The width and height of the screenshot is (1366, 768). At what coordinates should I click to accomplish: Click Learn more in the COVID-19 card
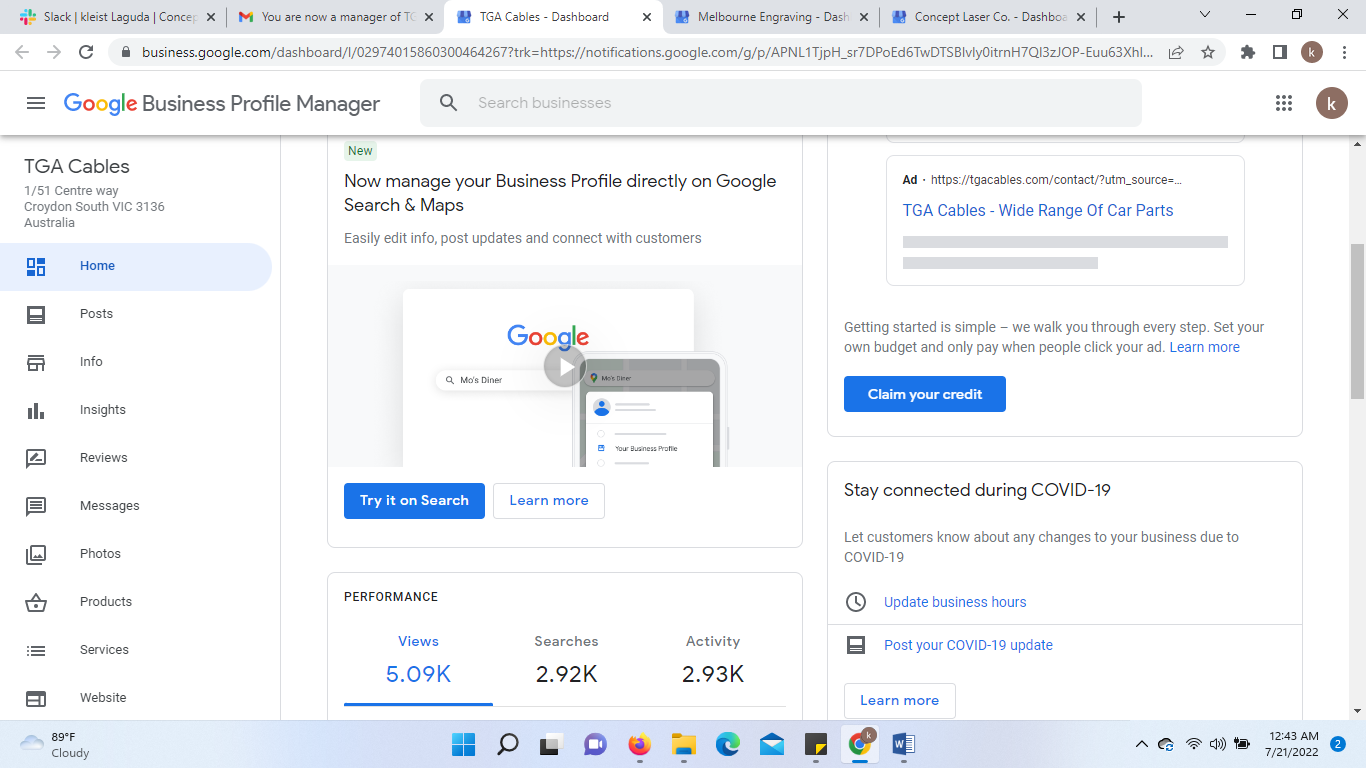click(x=900, y=701)
